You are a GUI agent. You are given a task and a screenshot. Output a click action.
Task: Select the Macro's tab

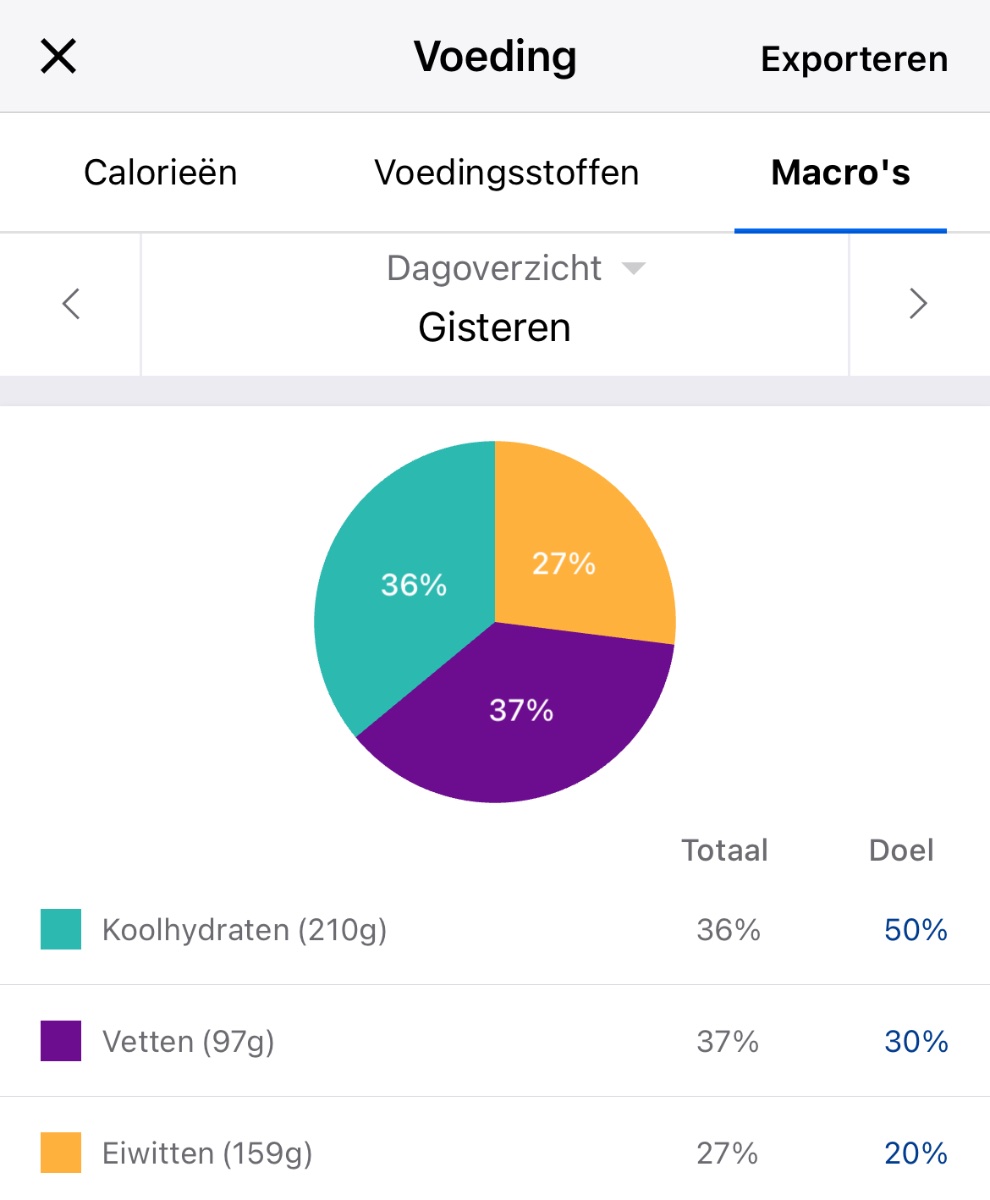[x=840, y=173]
